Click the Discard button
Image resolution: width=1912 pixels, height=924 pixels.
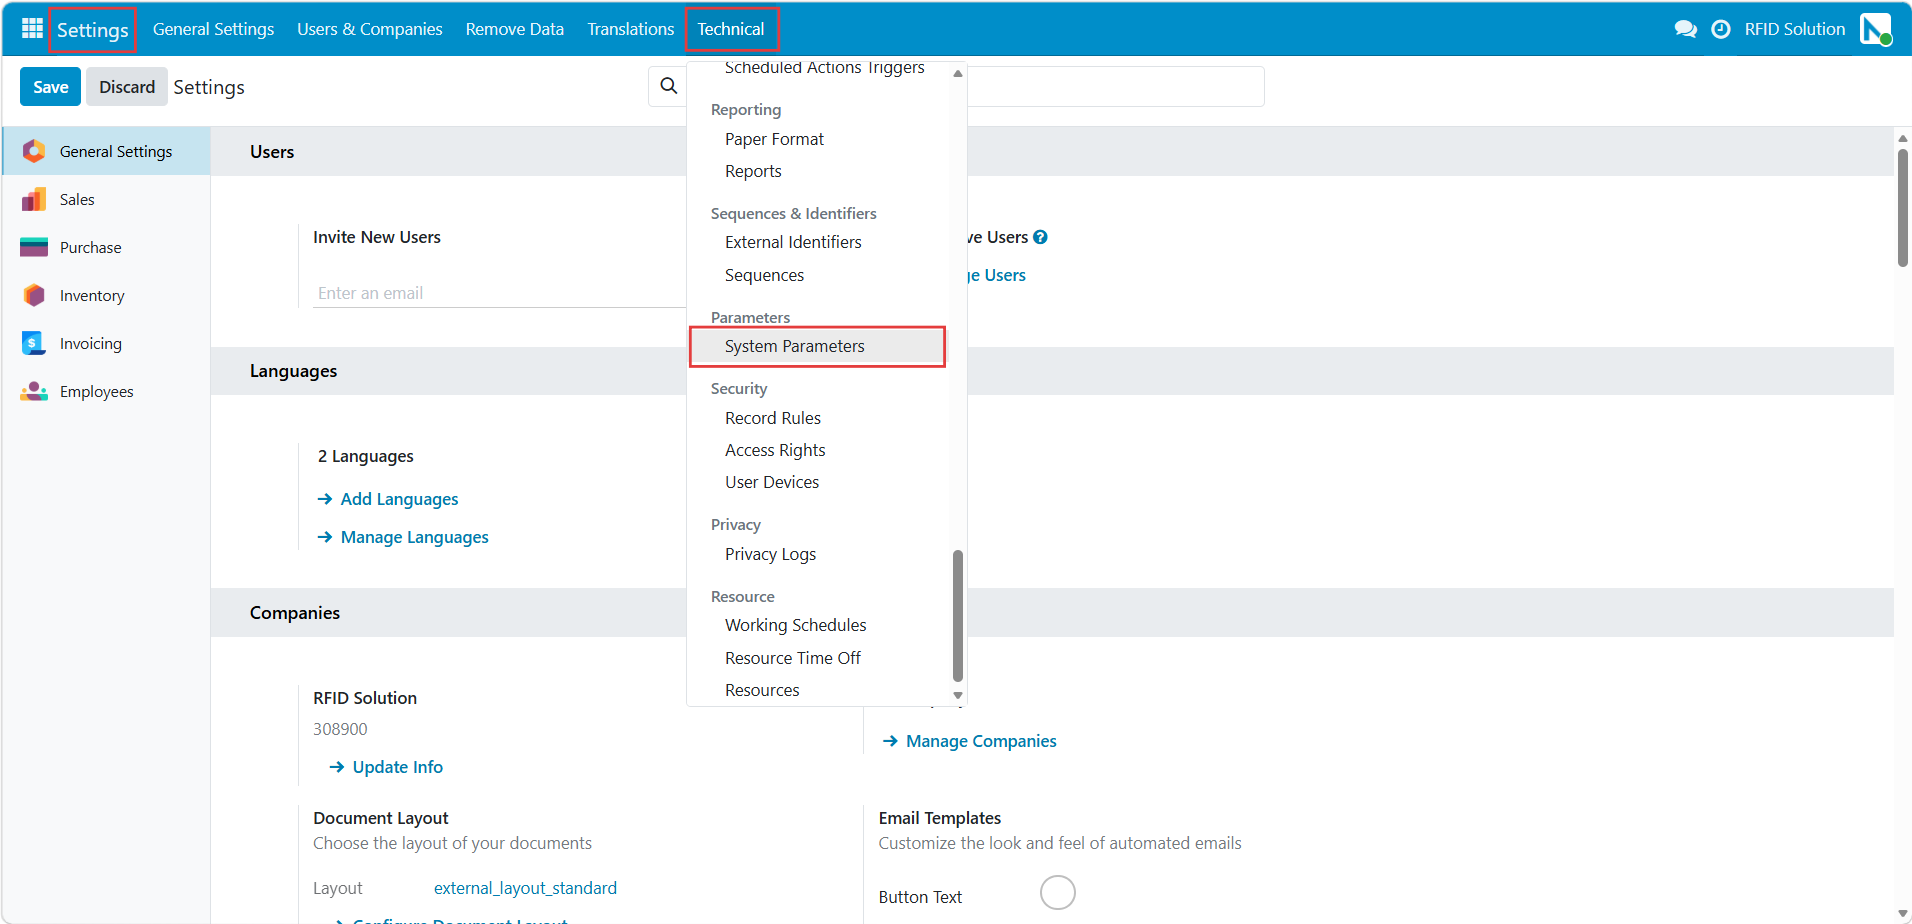coord(127,87)
